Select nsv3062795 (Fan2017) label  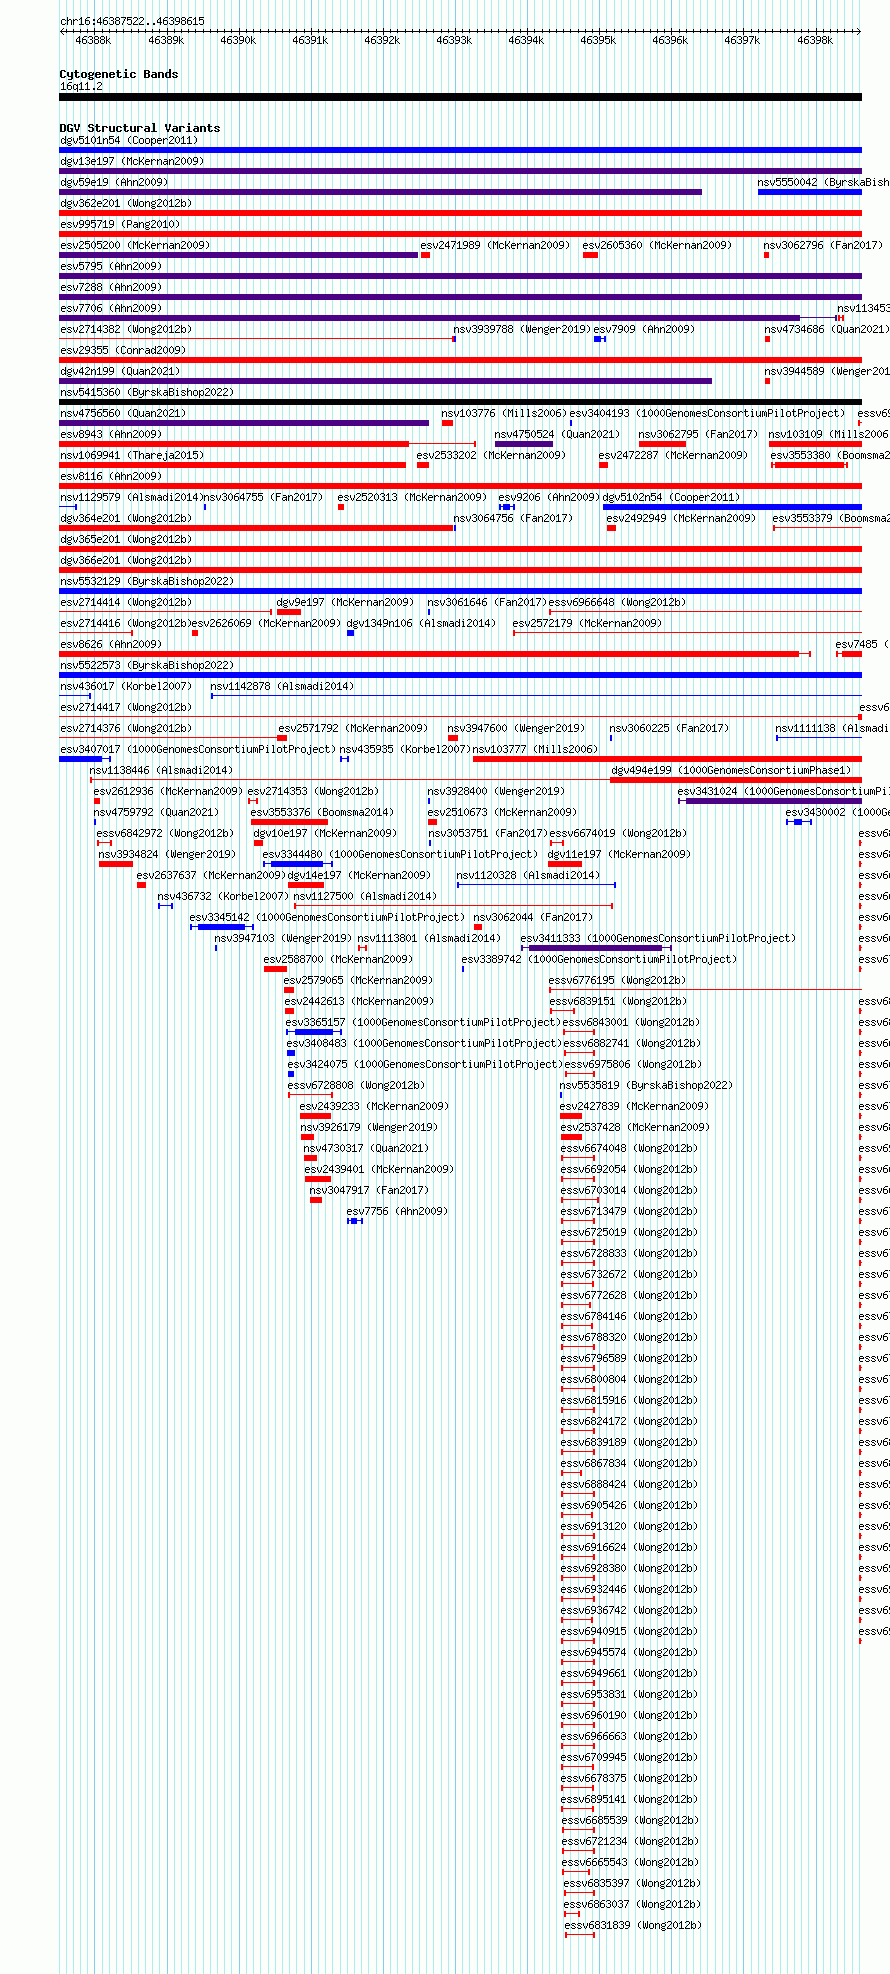coord(699,434)
